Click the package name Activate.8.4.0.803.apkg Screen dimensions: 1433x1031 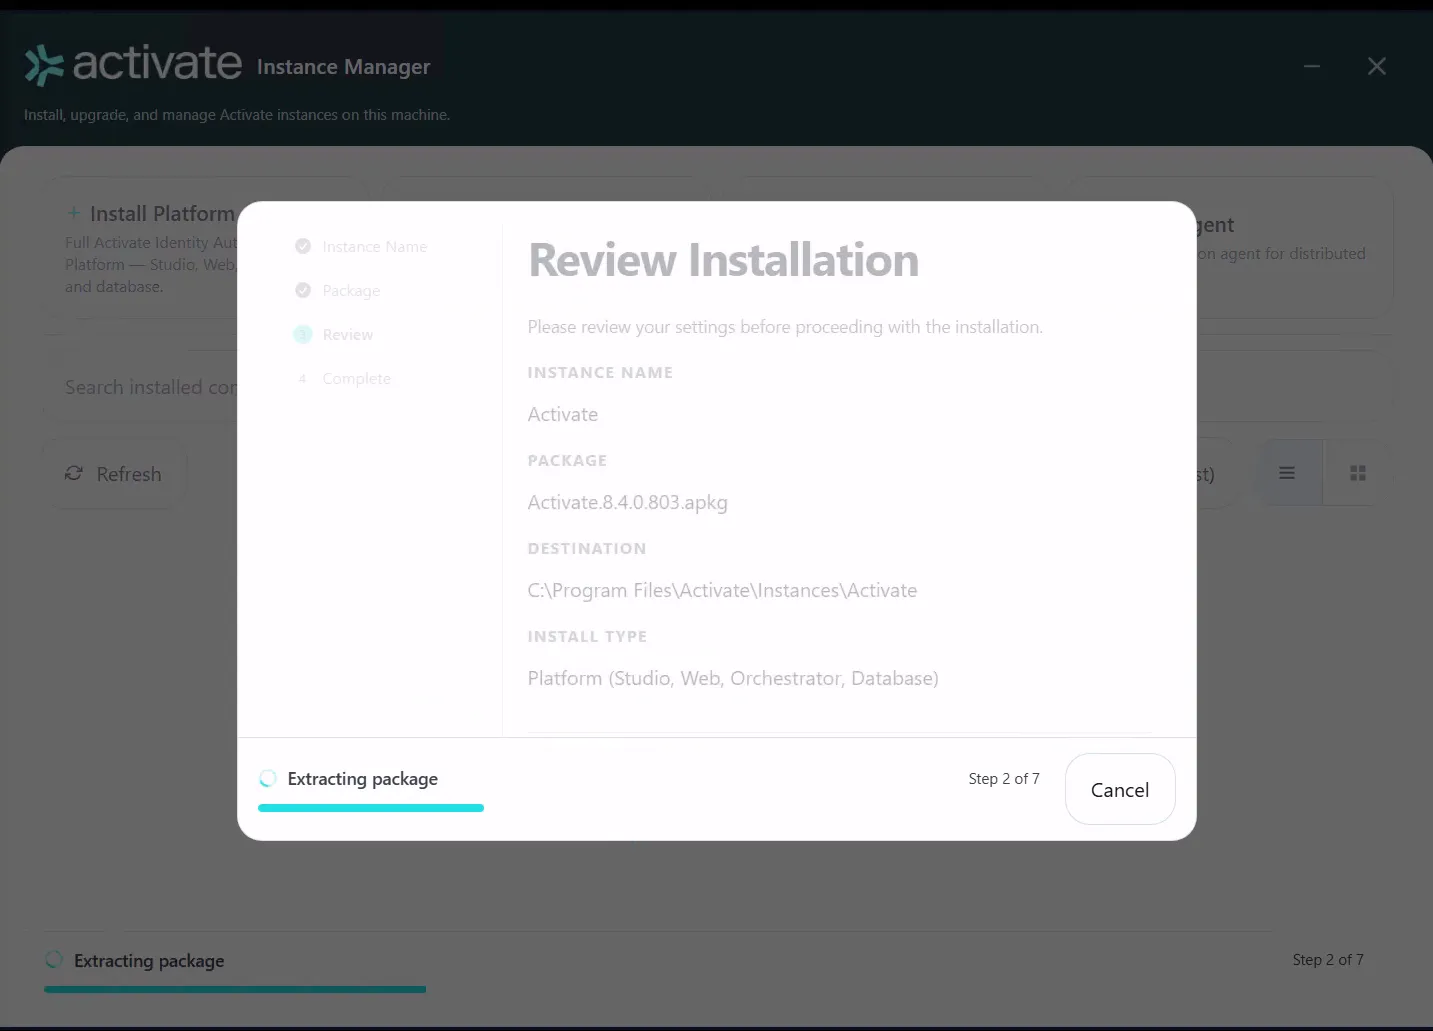tap(627, 502)
